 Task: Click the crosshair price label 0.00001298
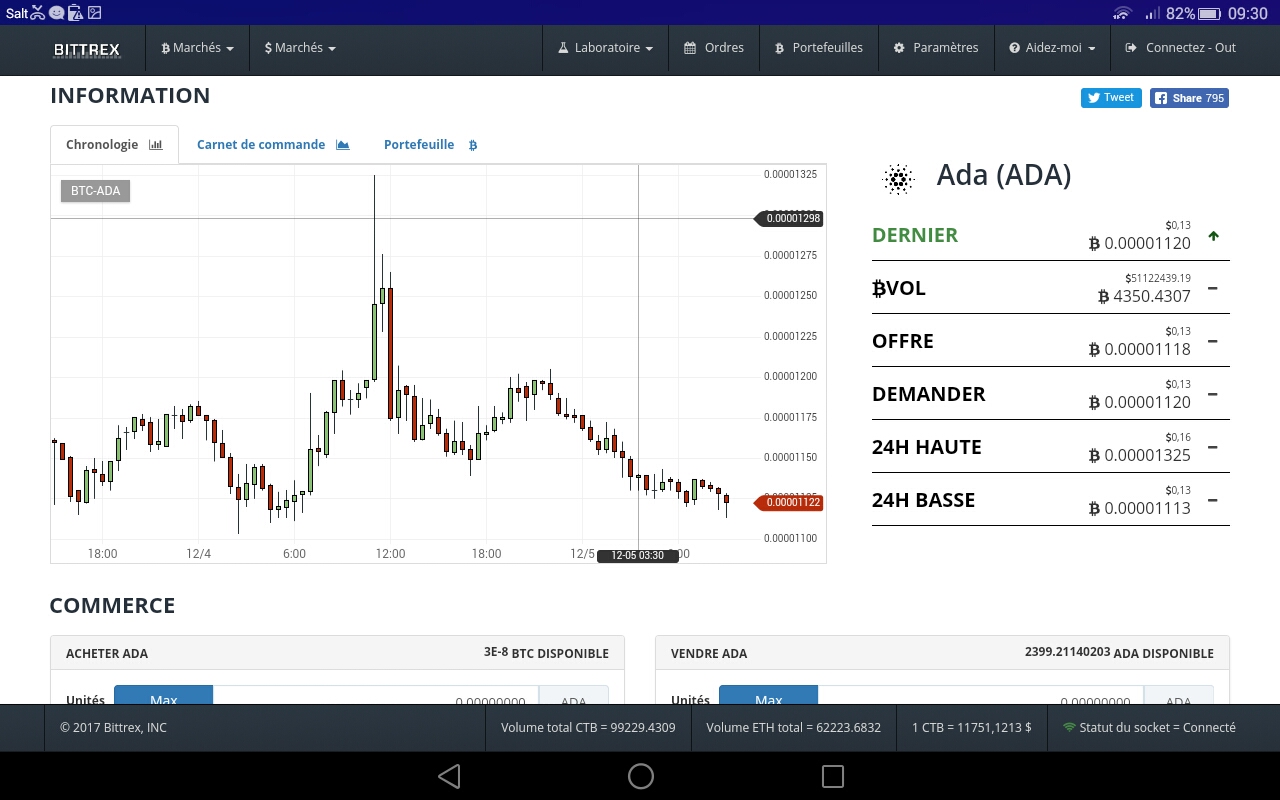(789, 218)
